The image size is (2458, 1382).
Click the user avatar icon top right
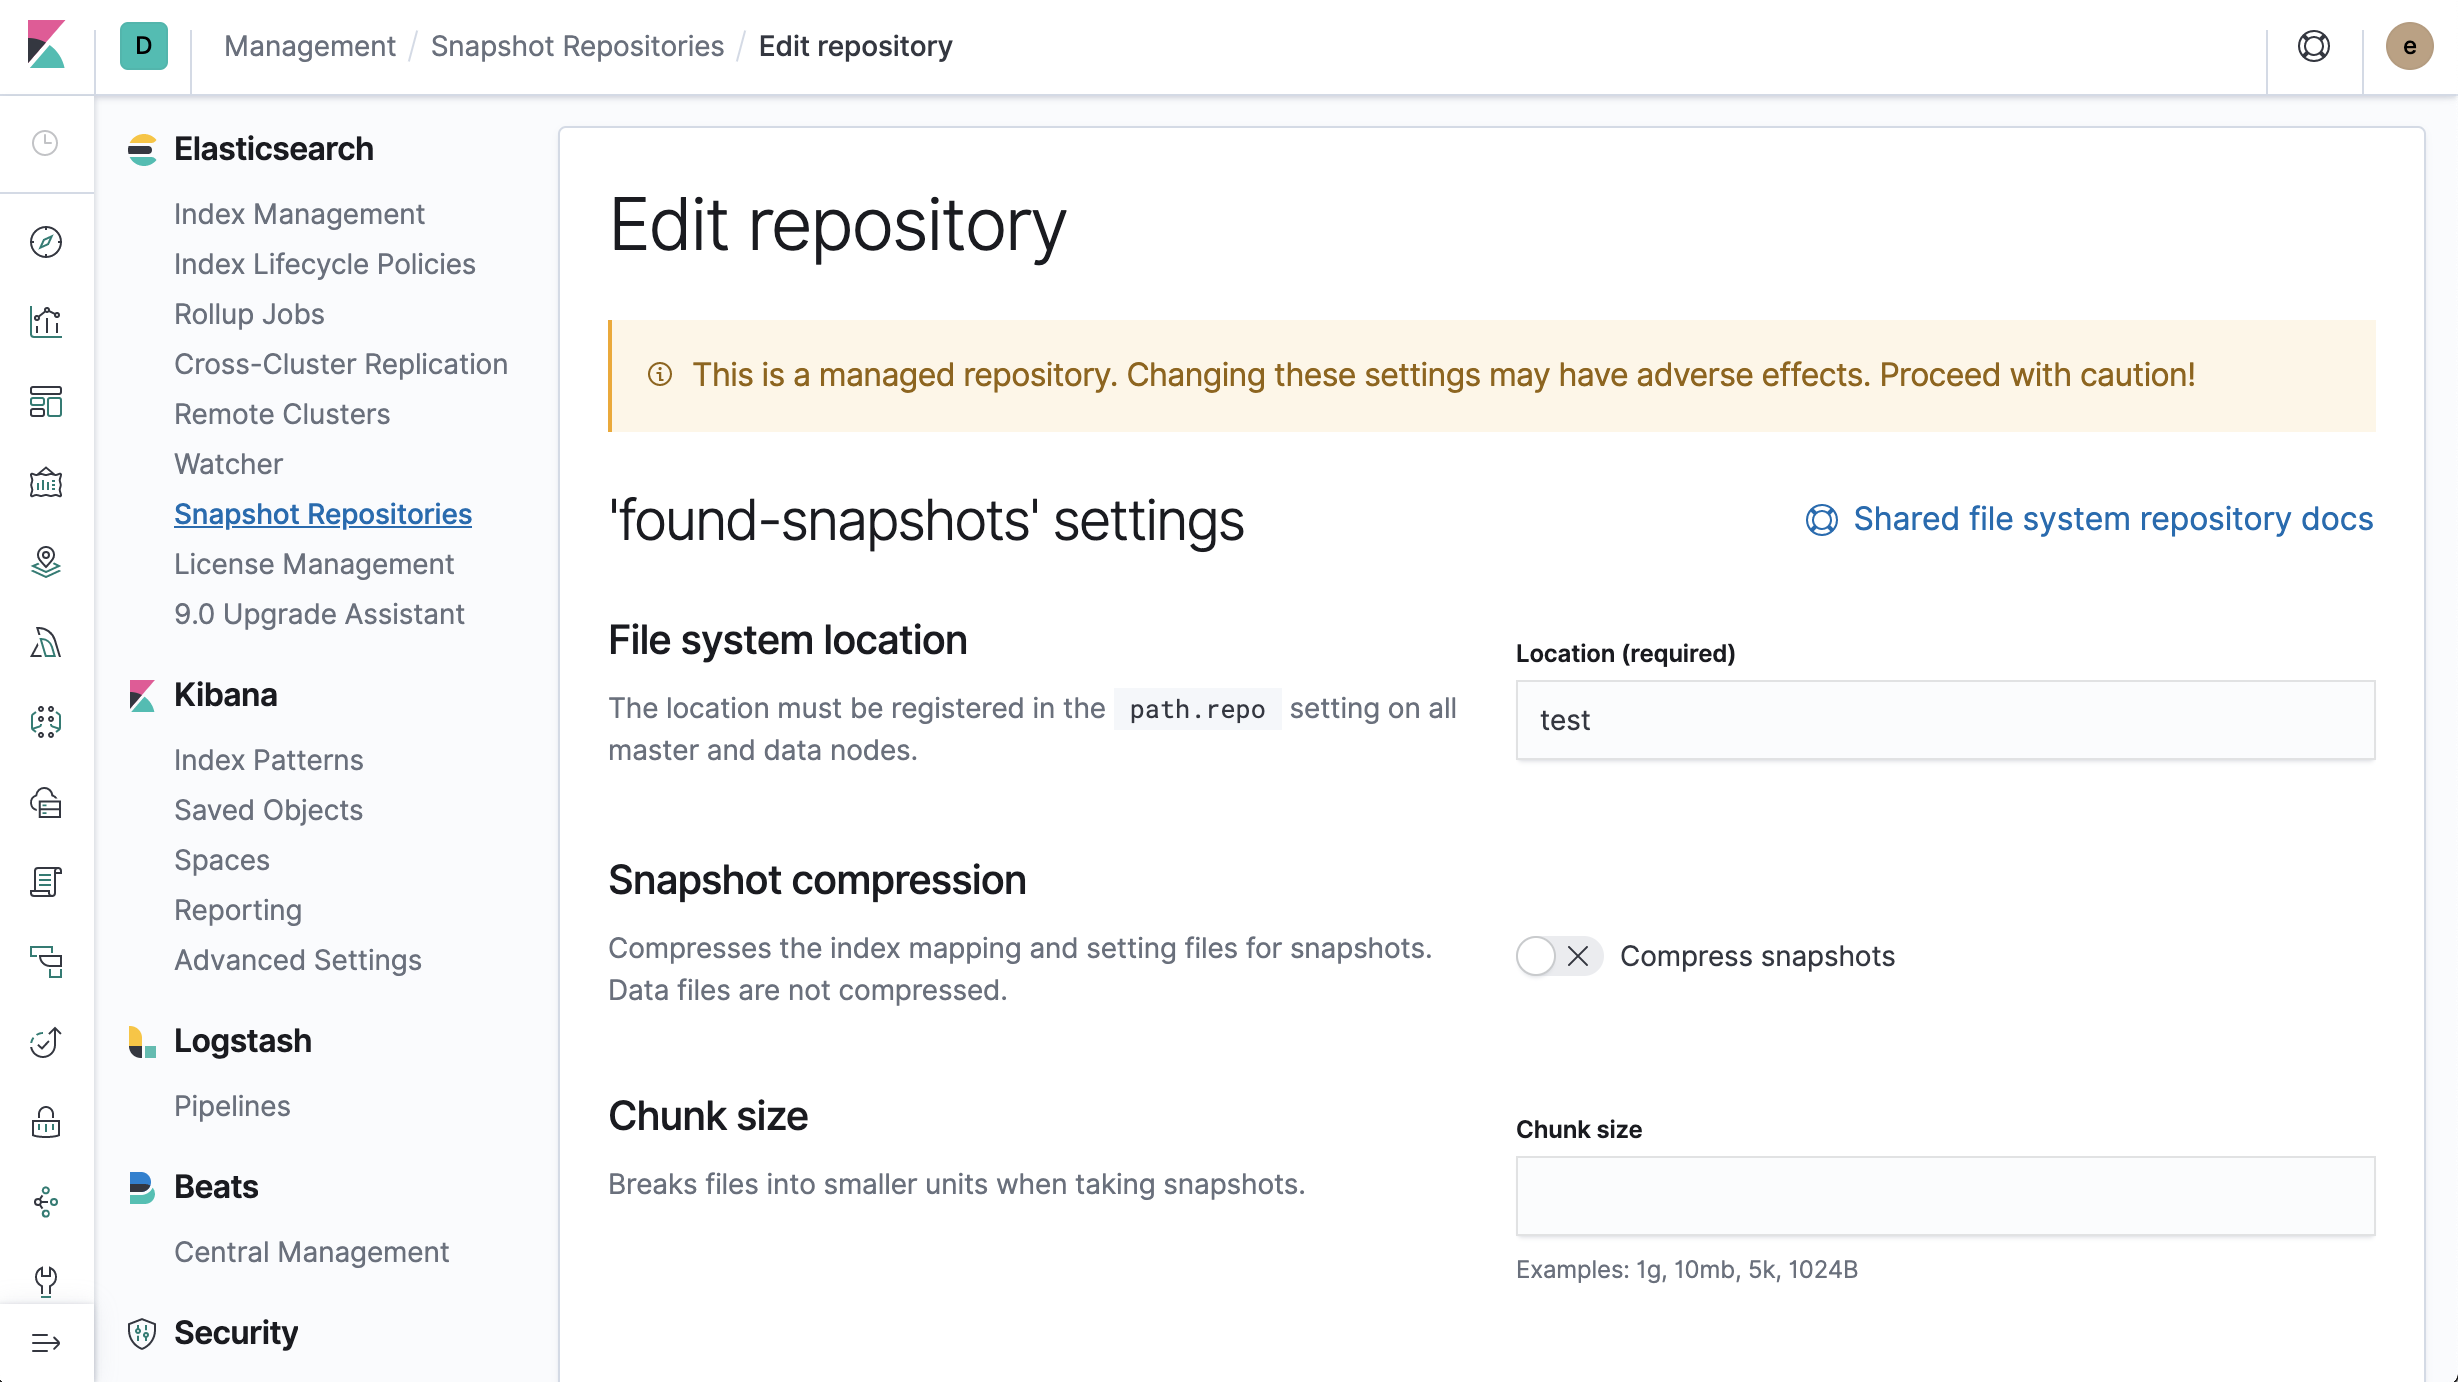(2411, 46)
